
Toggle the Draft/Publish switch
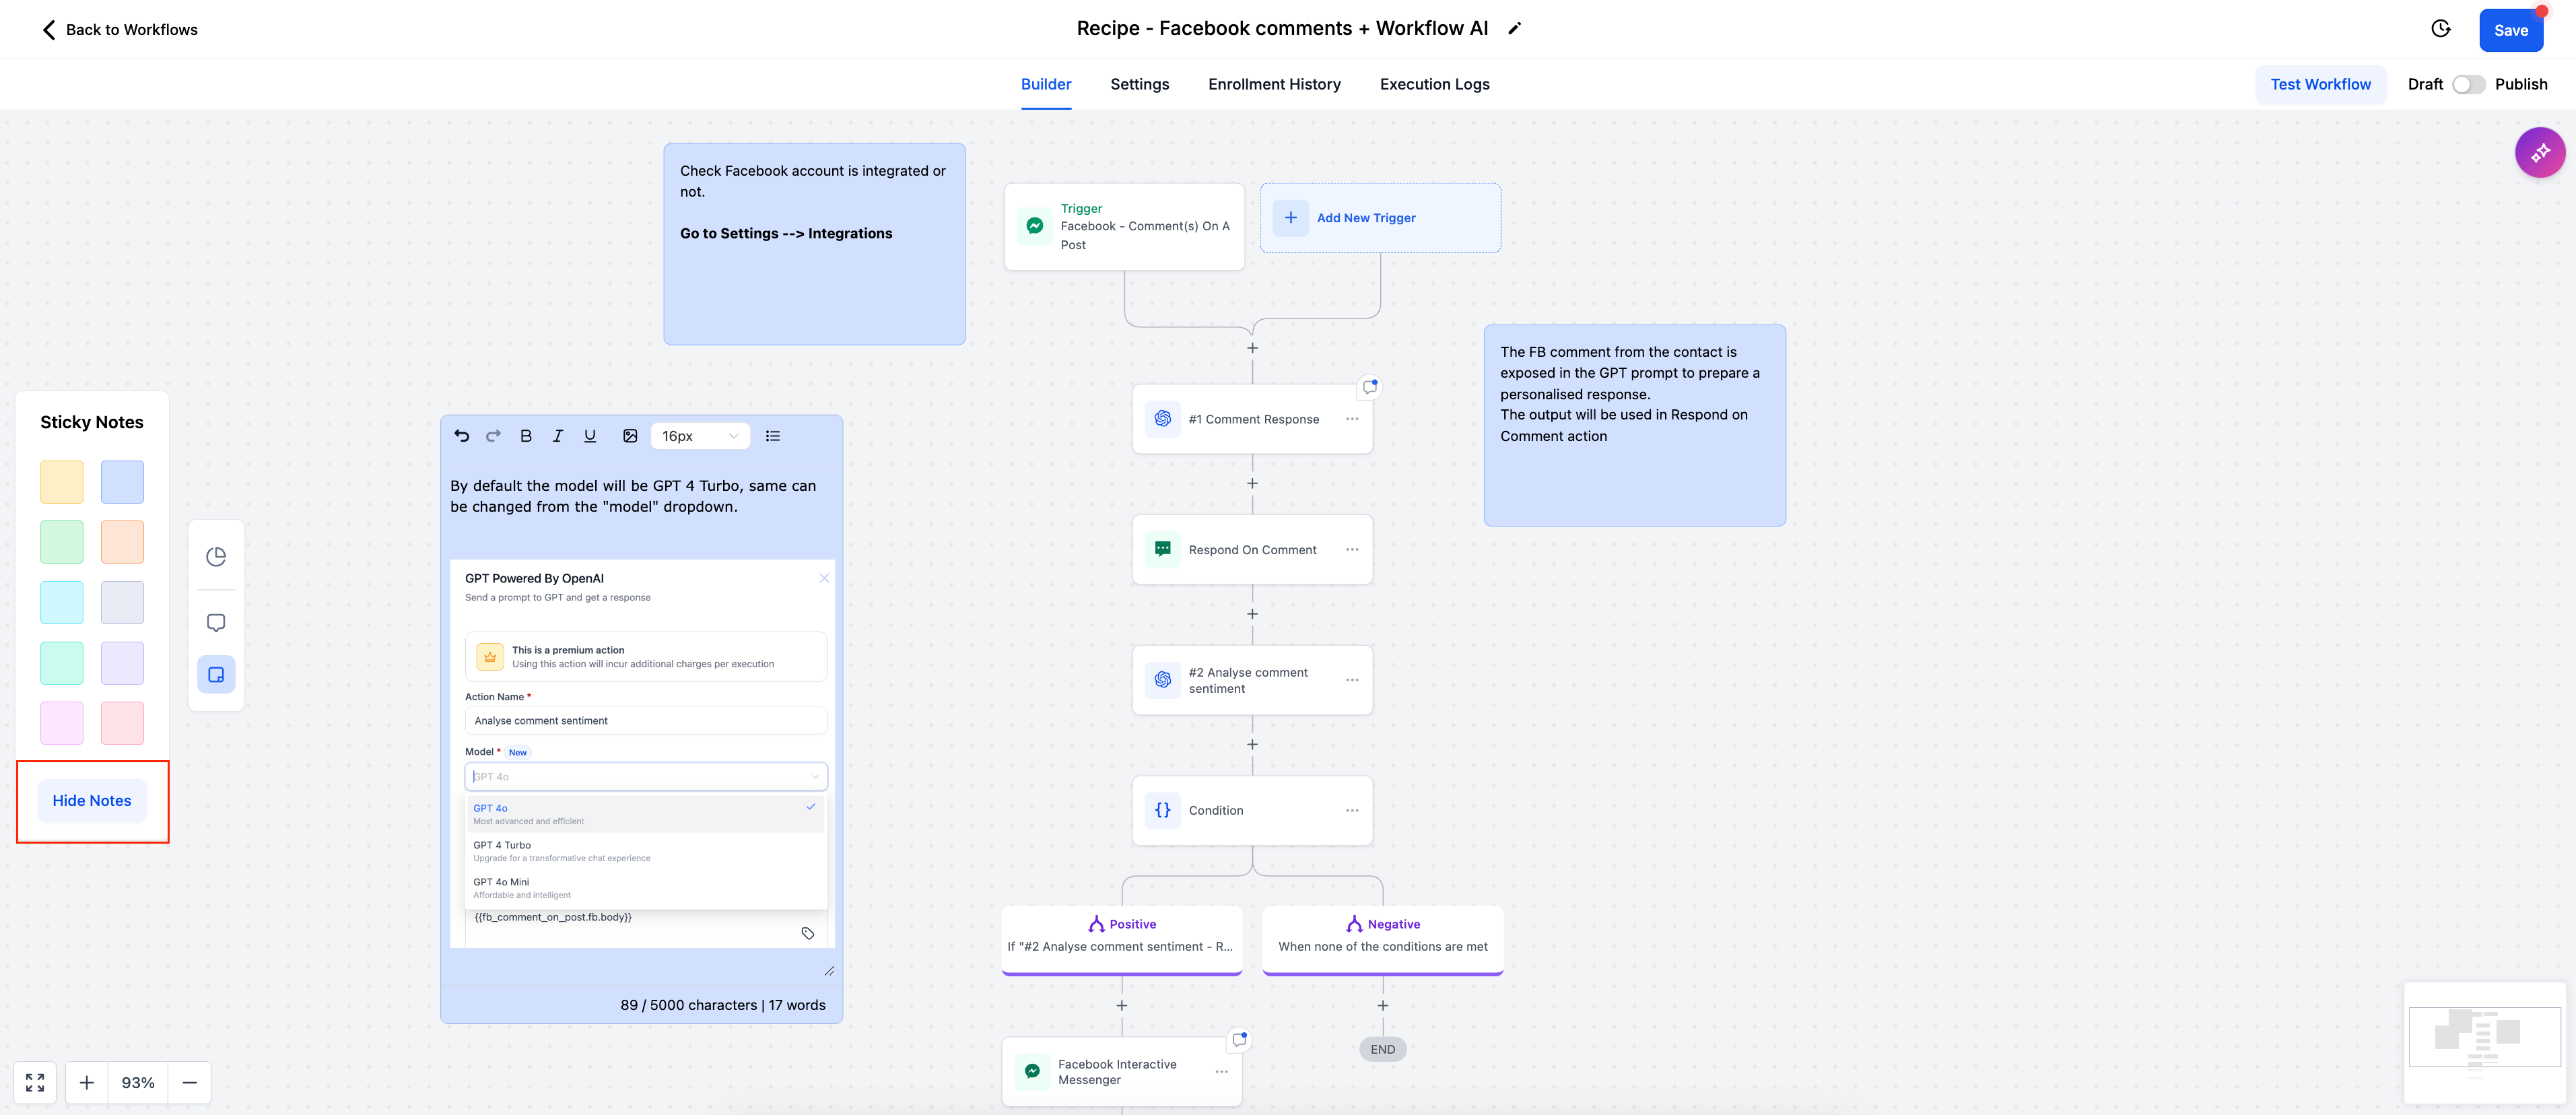[x=2468, y=83]
